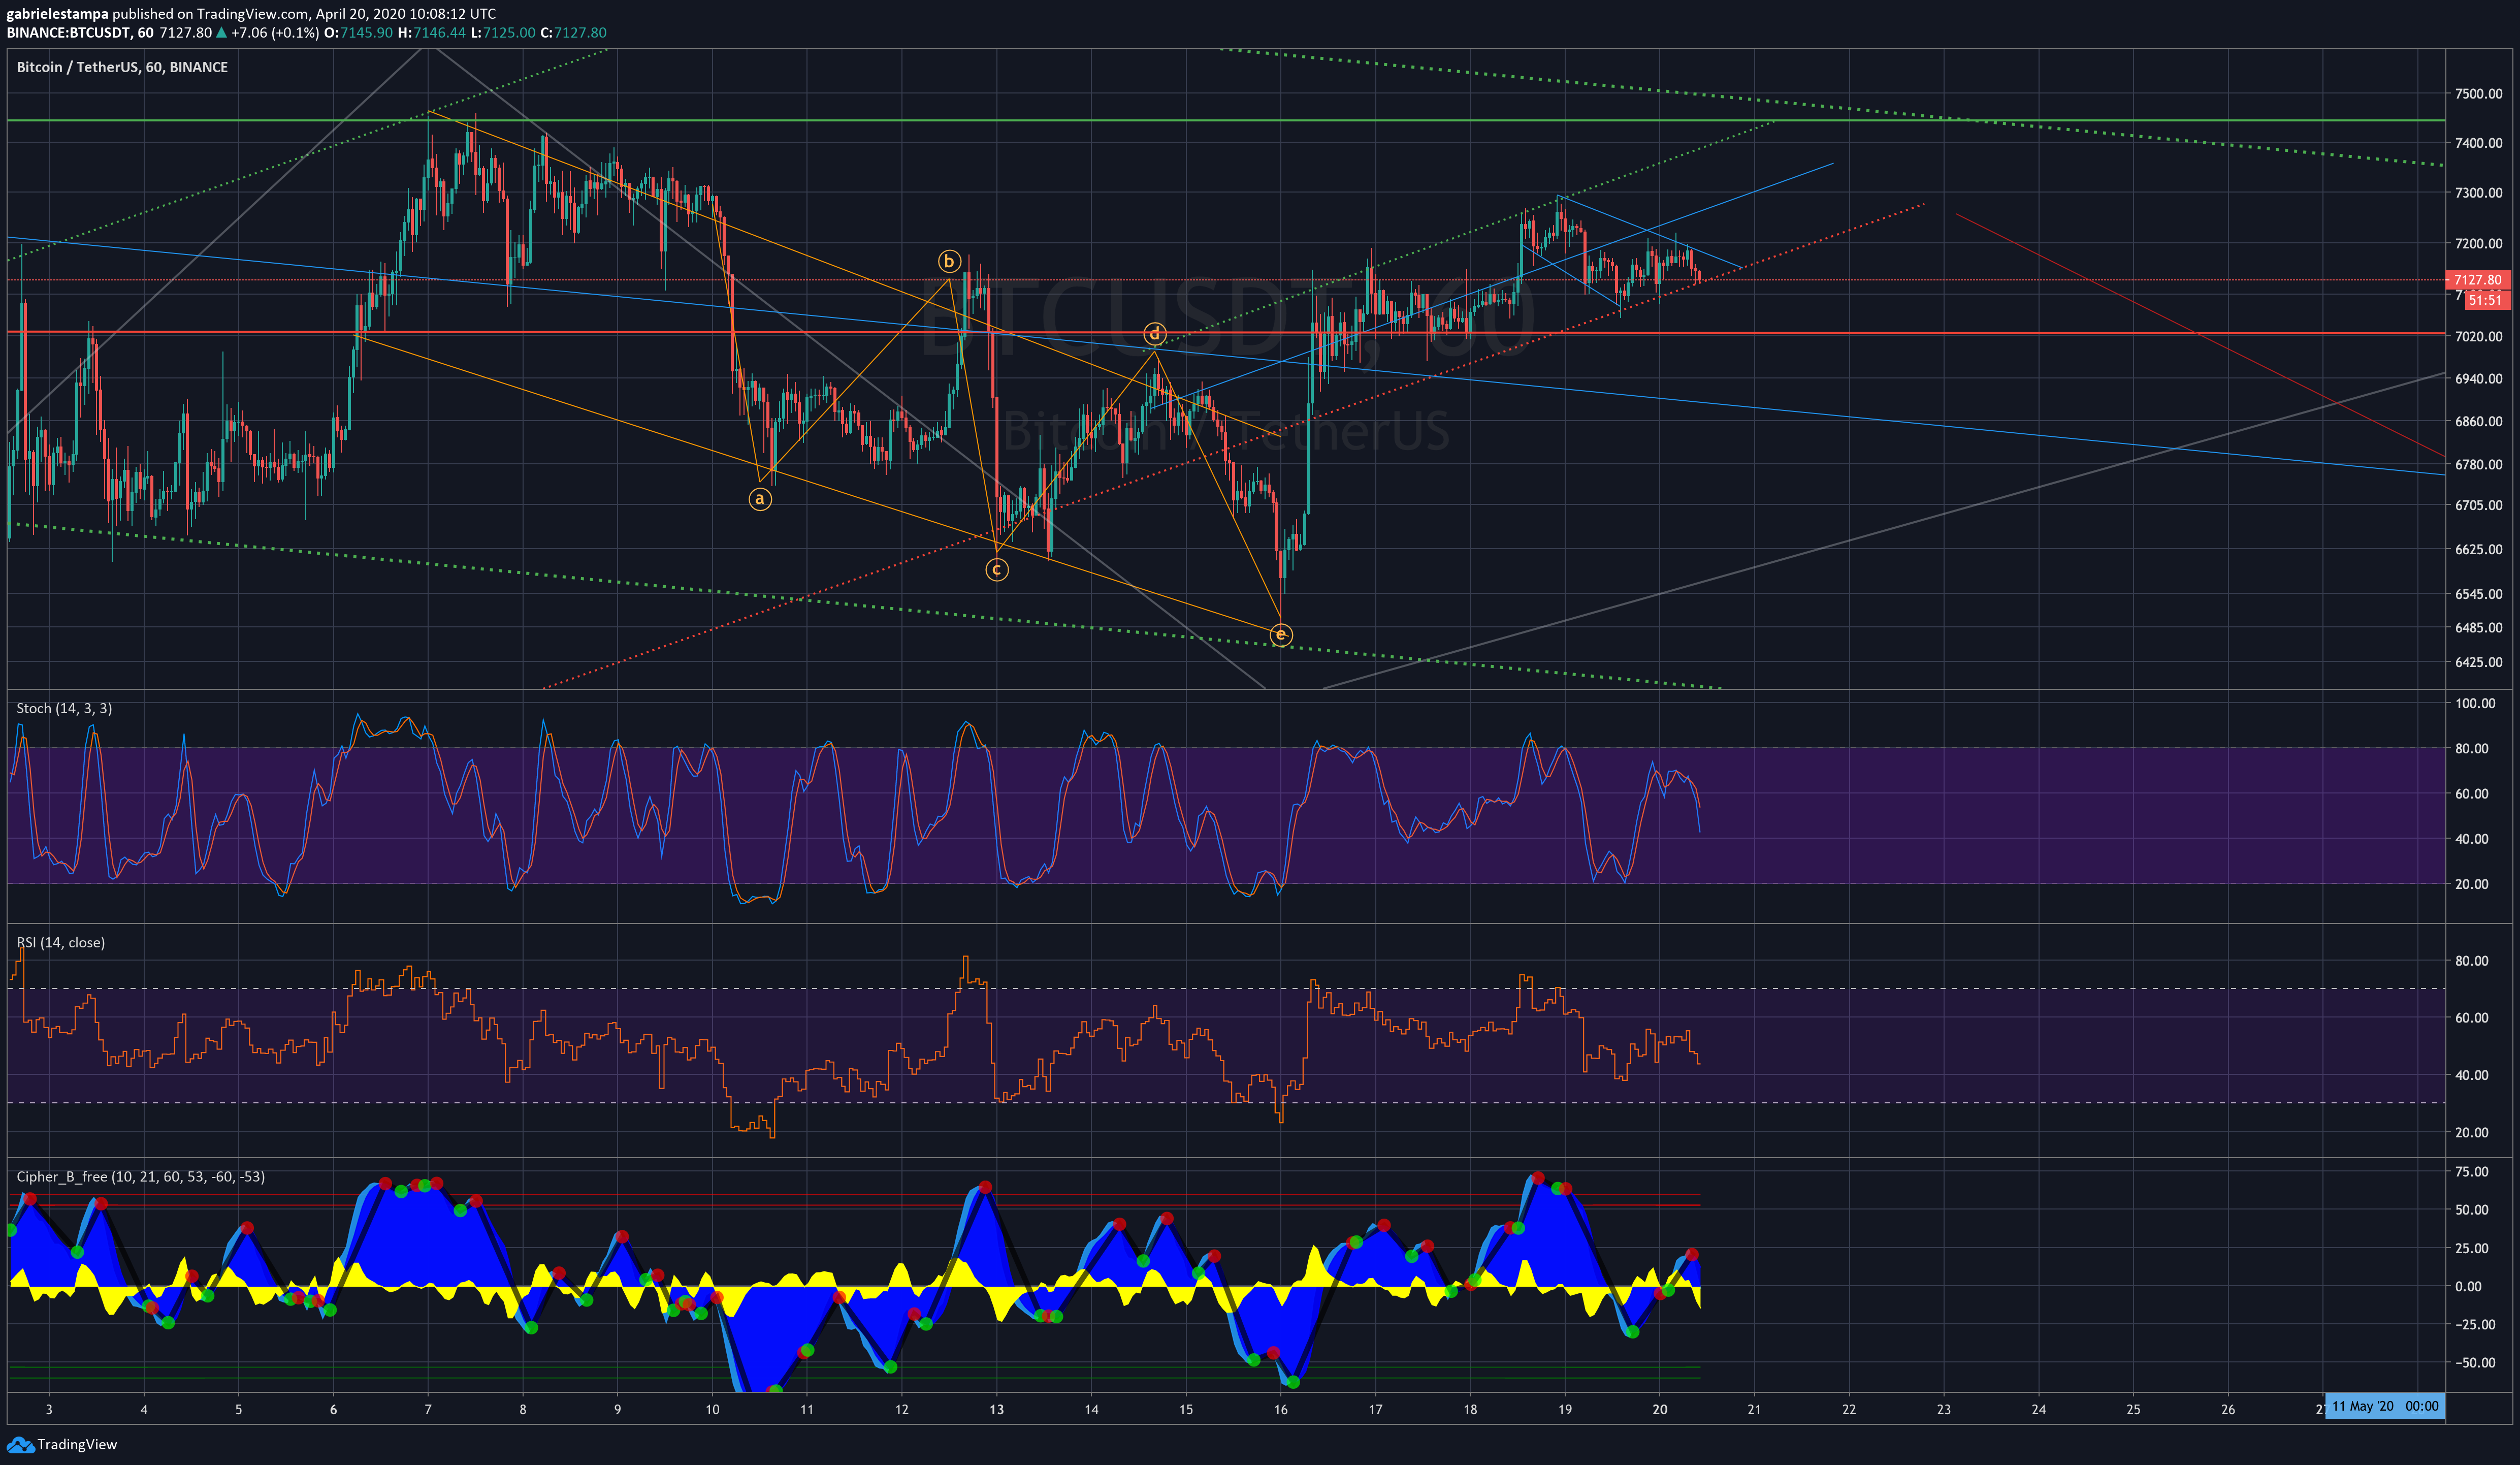Viewport: 2520px width, 1465px height.
Task: Click the 100.00 label on Stoch scale
Action: coord(2475,703)
